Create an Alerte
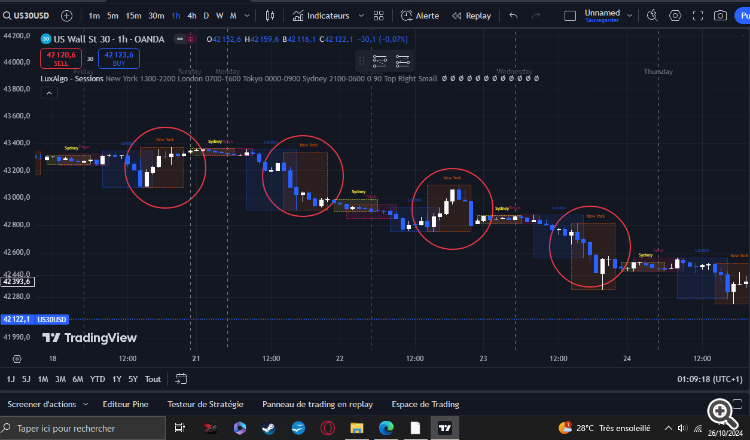Screen dimensions: 750x440 pyautogui.click(x=420, y=16)
